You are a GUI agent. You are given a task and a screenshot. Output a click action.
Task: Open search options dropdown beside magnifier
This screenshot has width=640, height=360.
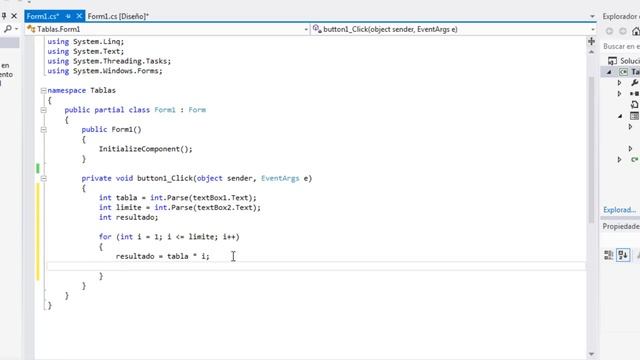pyautogui.click(x=16, y=29)
